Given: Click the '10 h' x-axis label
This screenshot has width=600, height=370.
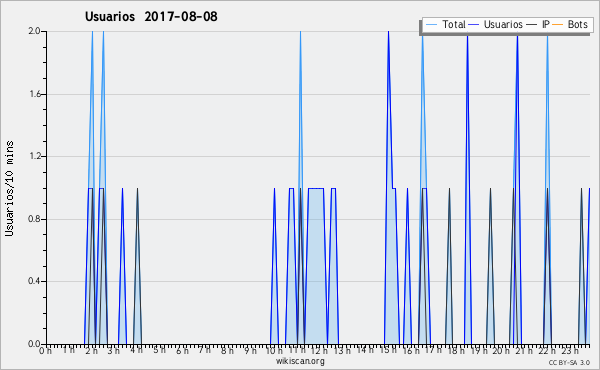Looking at the screenshot, I should (x=274, y=350).
